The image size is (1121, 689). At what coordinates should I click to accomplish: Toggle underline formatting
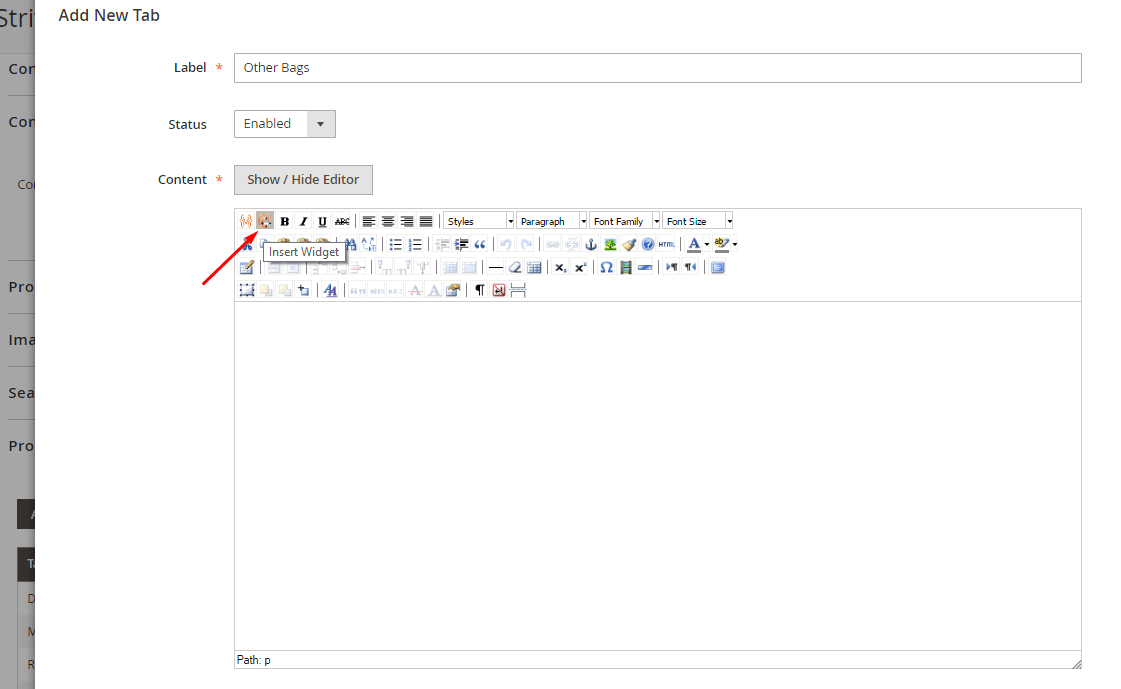pos(322,221)
